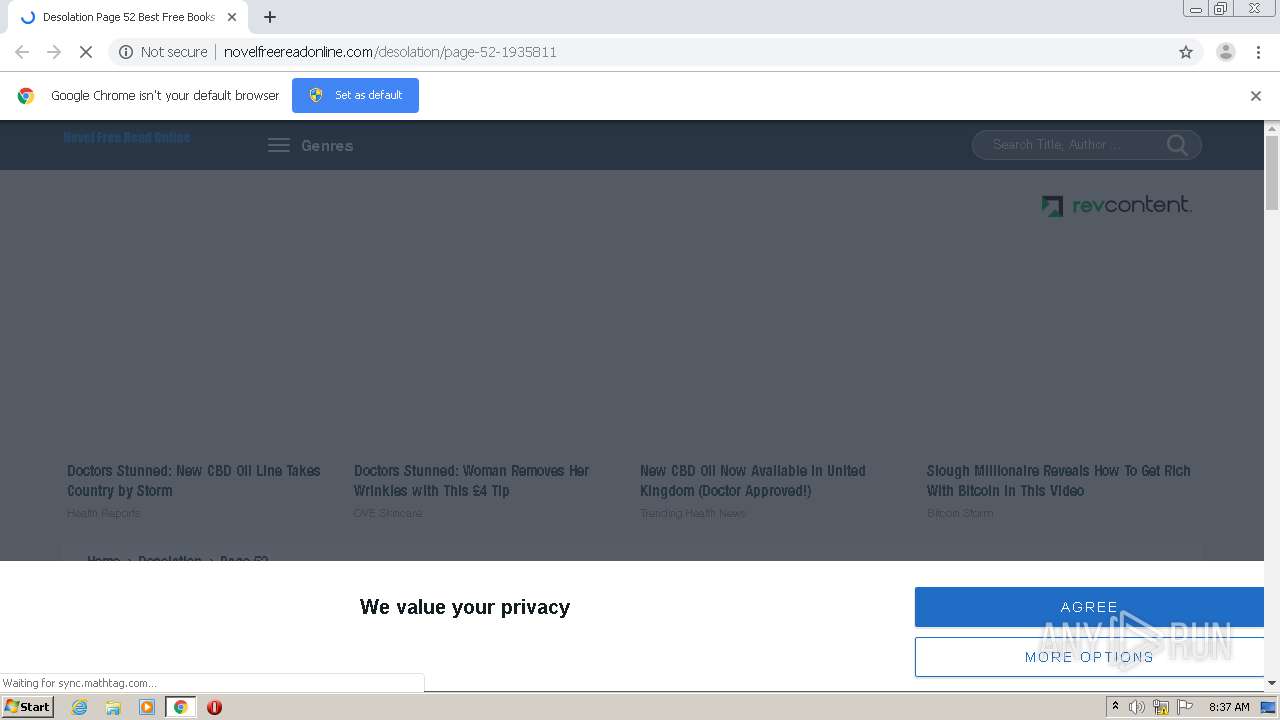The height and width of the screenshot is (720, 1280).
Task: Open the Chrome profile avatar menu
Action: coord(1225,52)
